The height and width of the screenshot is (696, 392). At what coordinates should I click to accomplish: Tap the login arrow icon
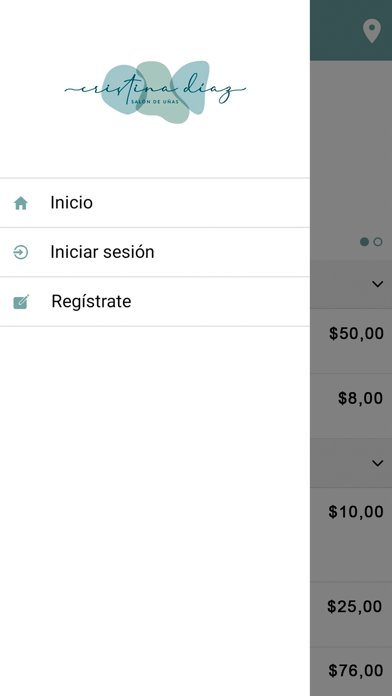point(21,252)
